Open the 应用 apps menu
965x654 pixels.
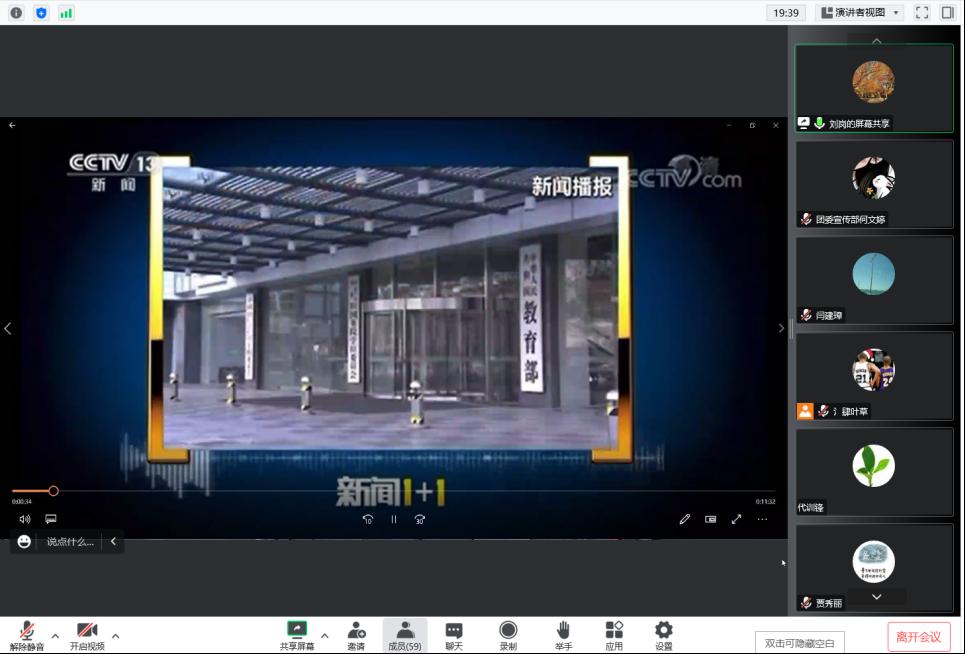[614, 636]
